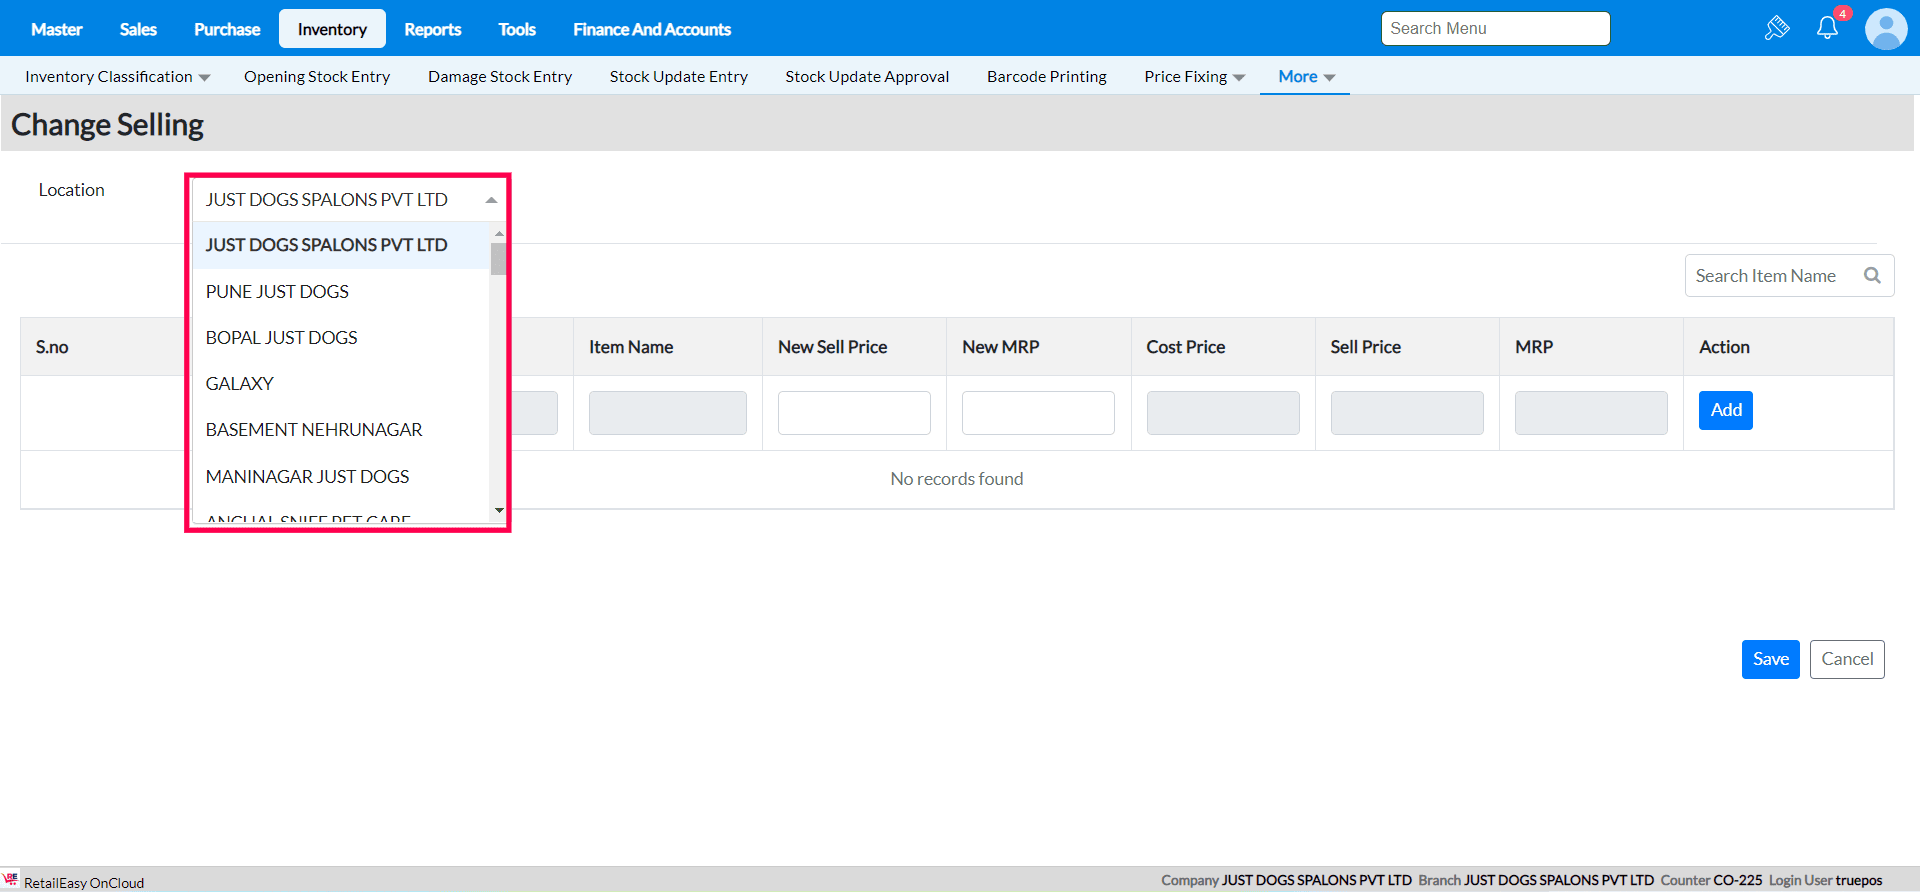1920x892 pixels.
Task: Select MANINAGAR JUST DOGS location
Action: (x=340, y=477)
